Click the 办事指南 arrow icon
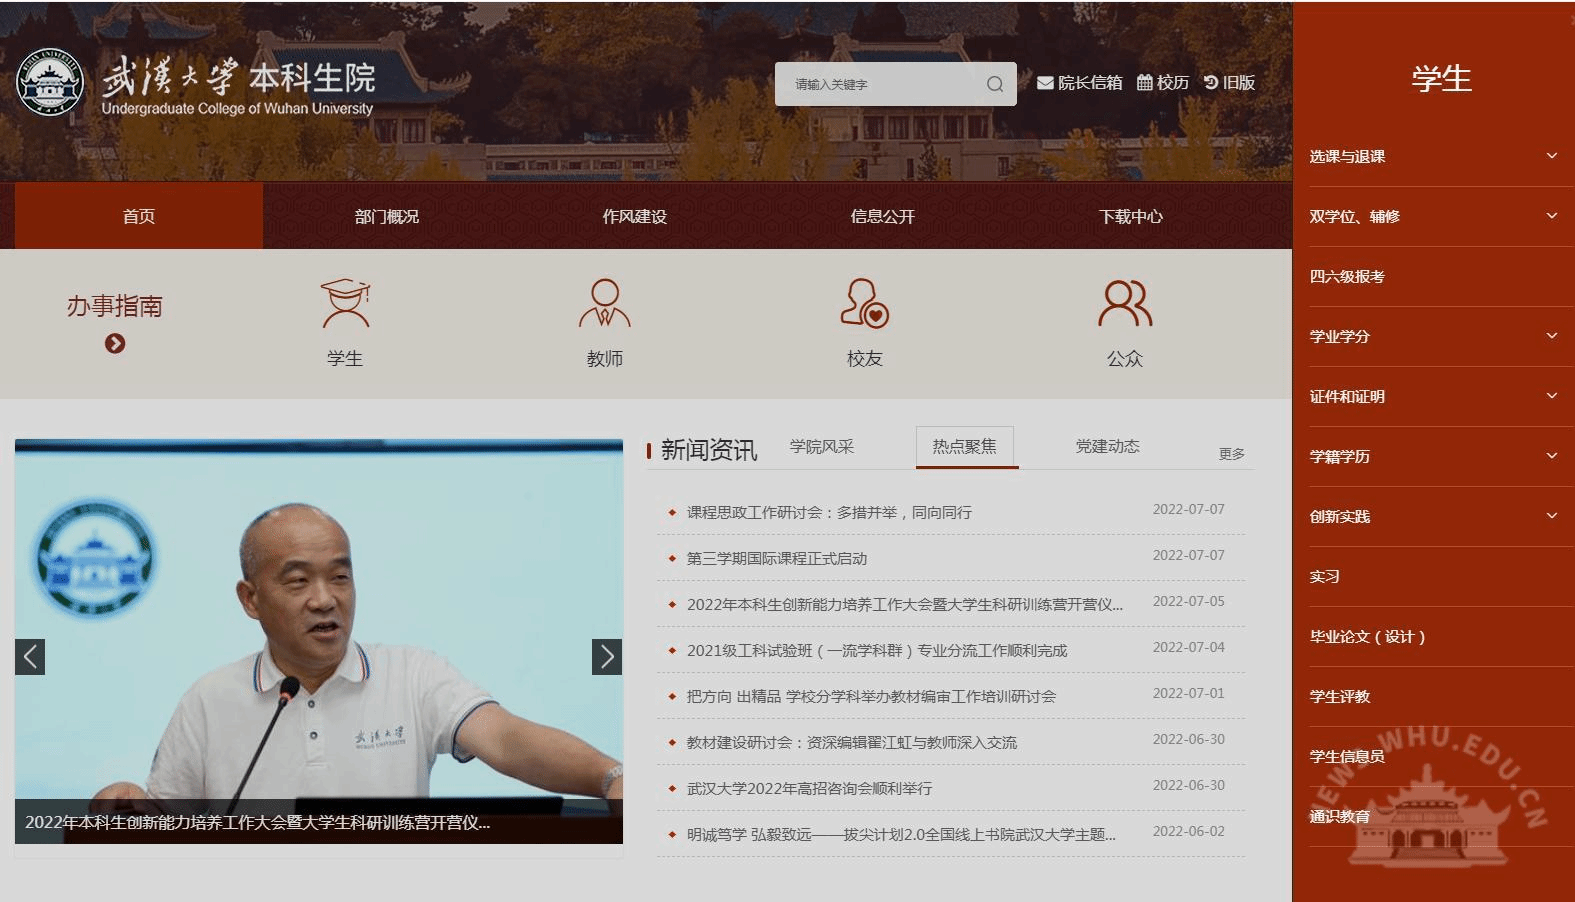The width and height of the screenshot is (1575, 902). point(115,344)
